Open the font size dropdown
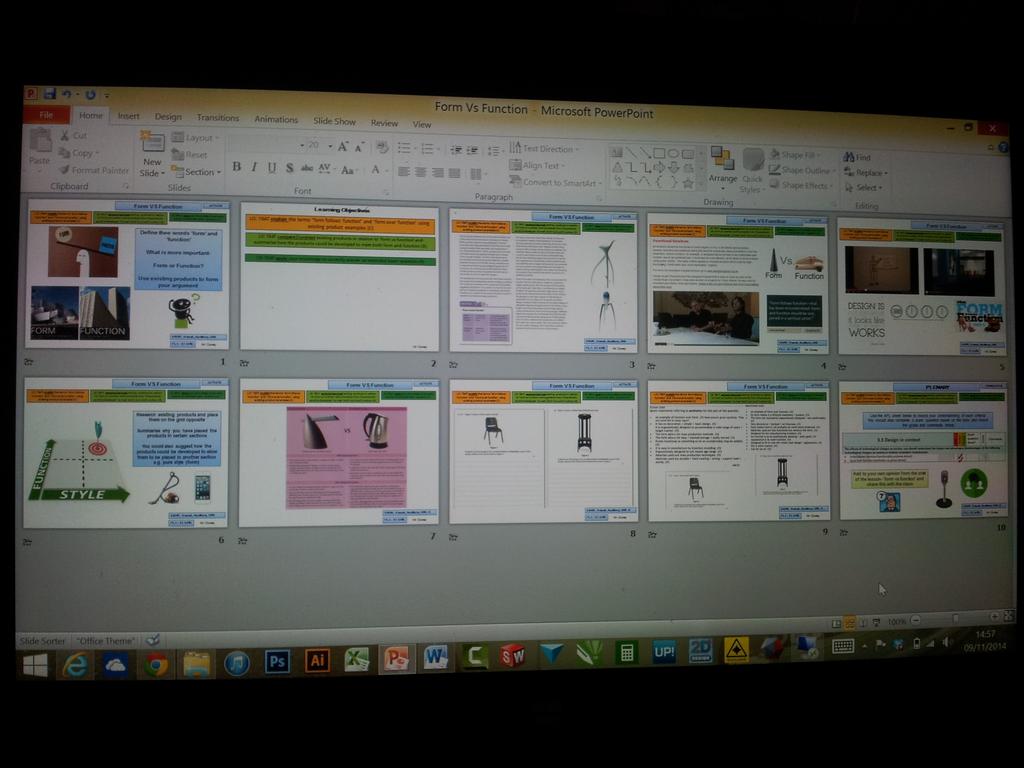This screenshot has width=1024, height=768. [330, 146]
